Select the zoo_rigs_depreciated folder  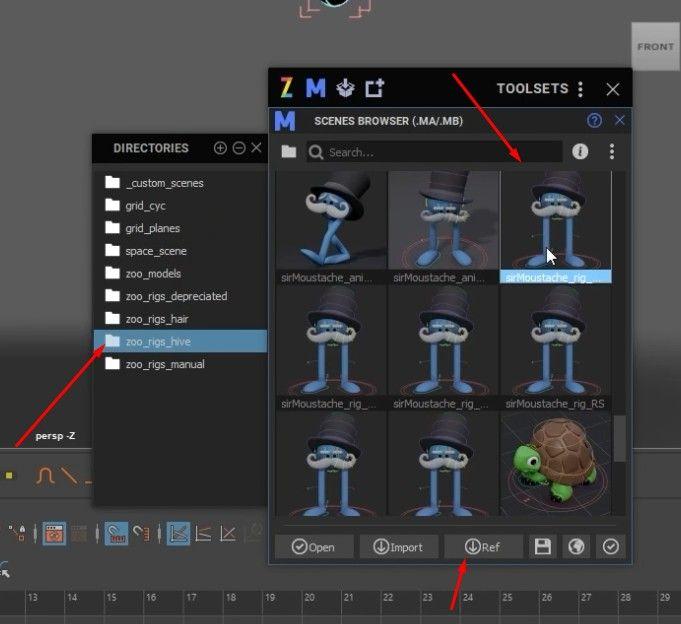180,296
